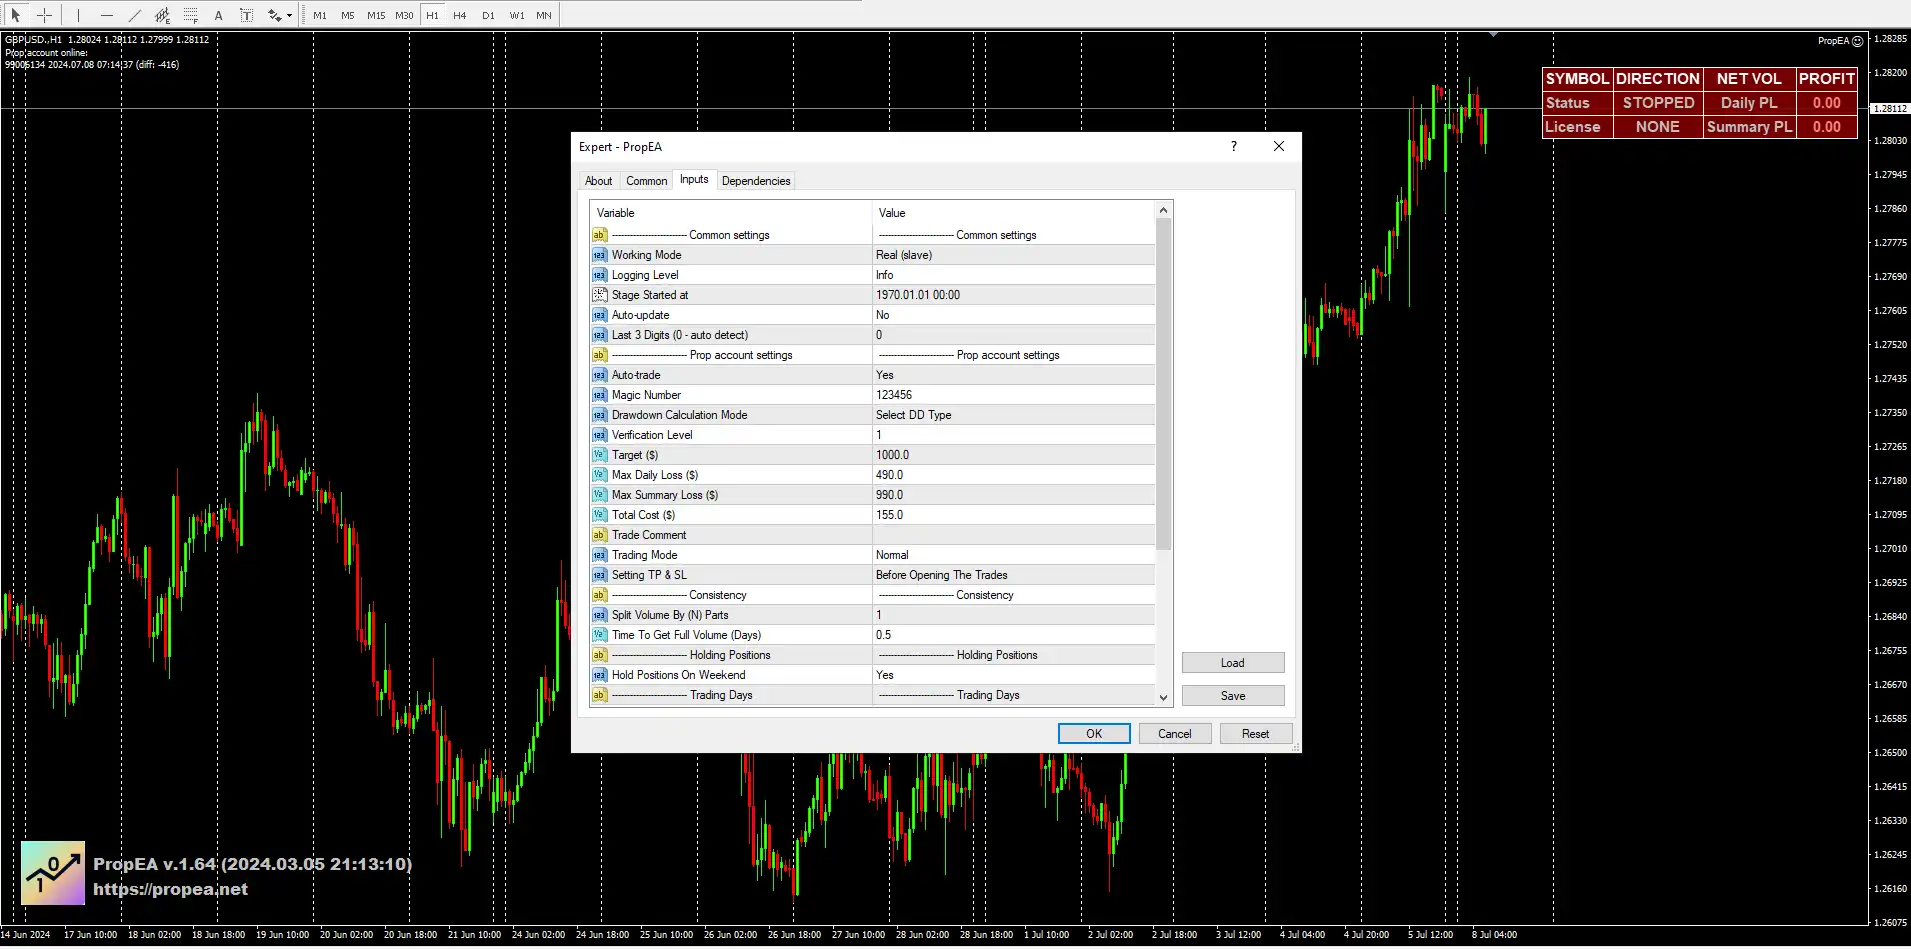Click the Reset button

[1256, 733]
